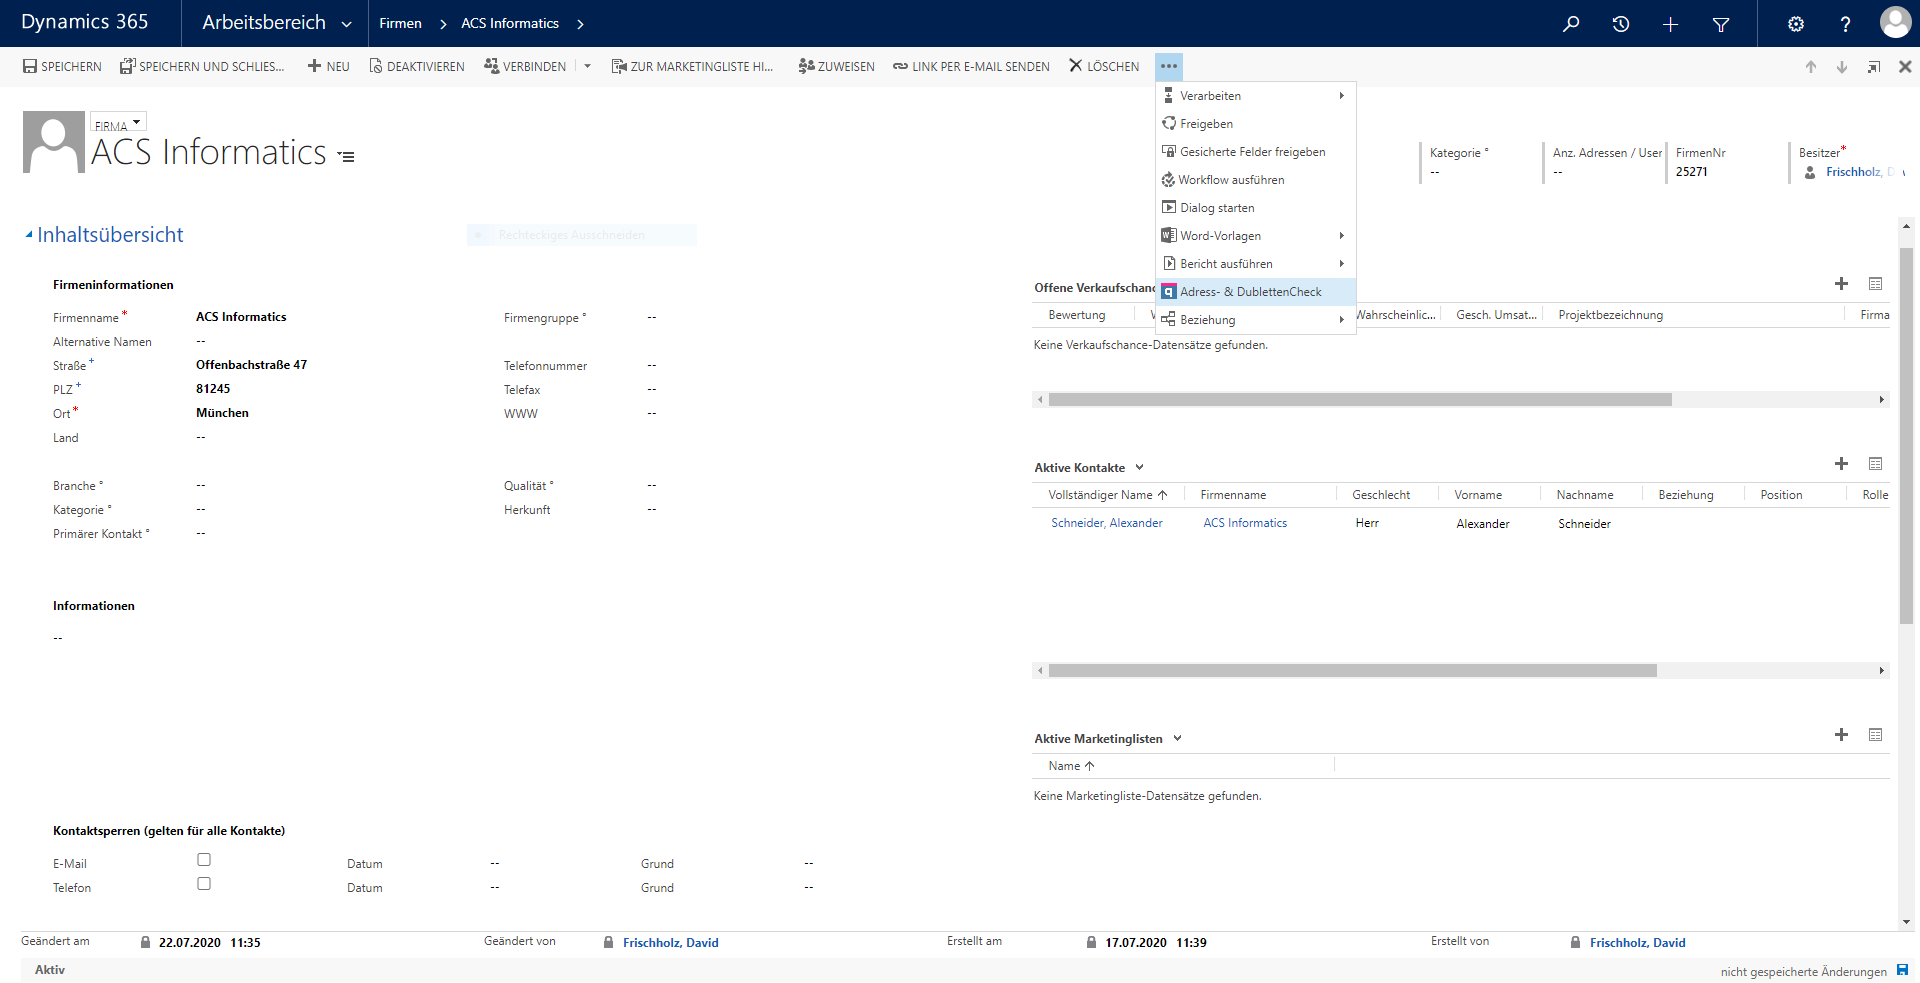
Task: Click the search magnifier icon in top bar
Action: 1571,24
